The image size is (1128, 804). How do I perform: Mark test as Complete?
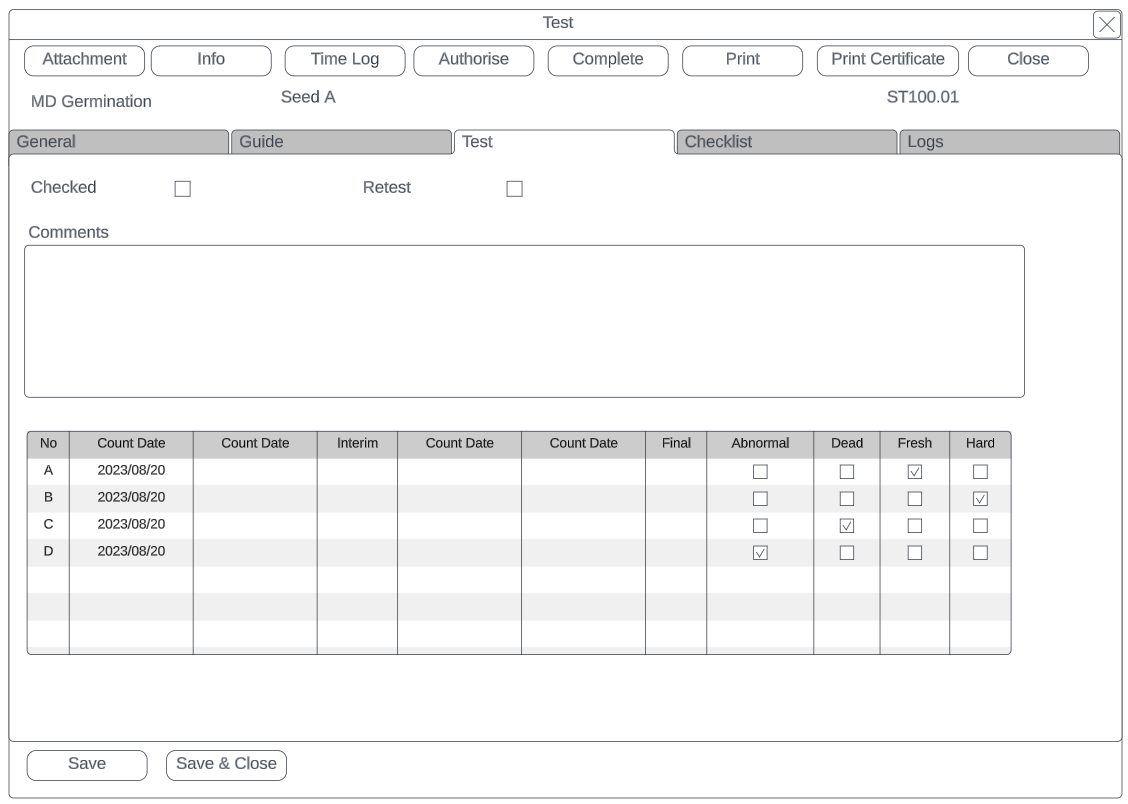click(608, 60)
